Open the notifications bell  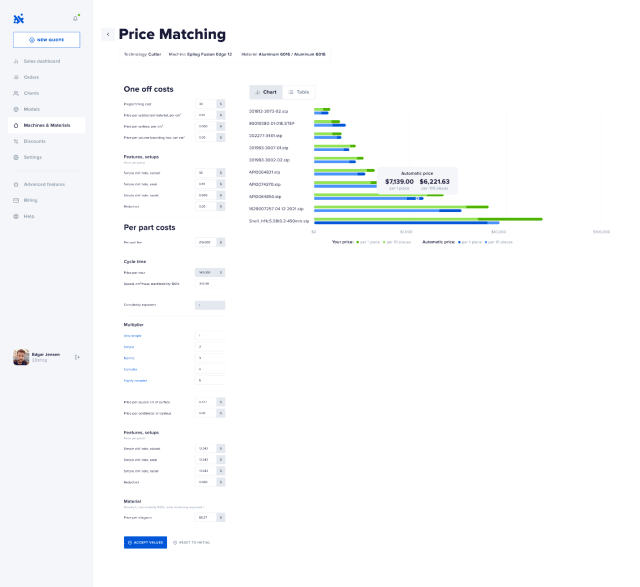[x=75, y=18]
